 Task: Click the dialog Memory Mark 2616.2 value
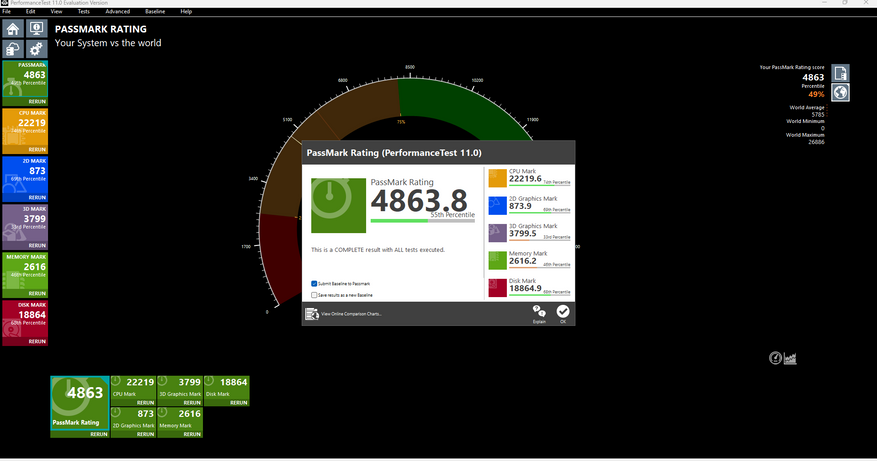click(522, 261)
